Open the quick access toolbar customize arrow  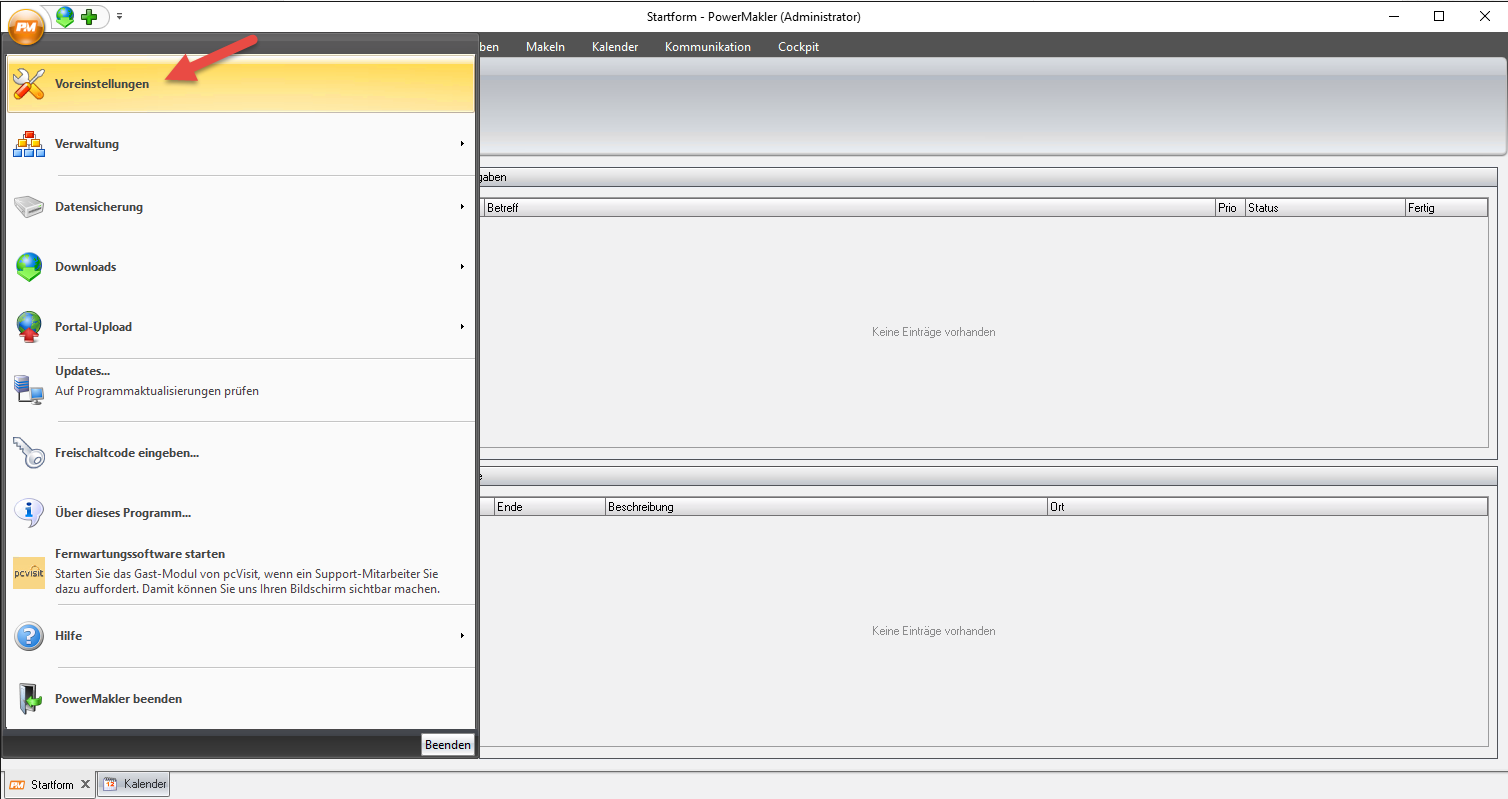(x=120, y=16)
